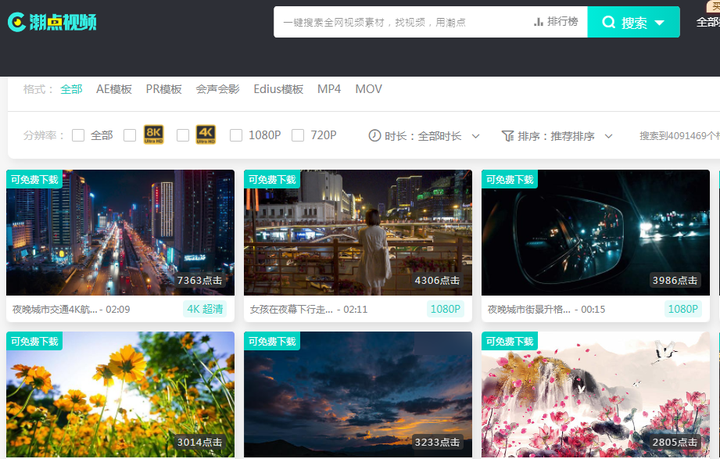Image resolution: width=720 pixels, height=459 pixels.
Task: Check the 720P resolution checkbox
Action: (x=298, y=135)
